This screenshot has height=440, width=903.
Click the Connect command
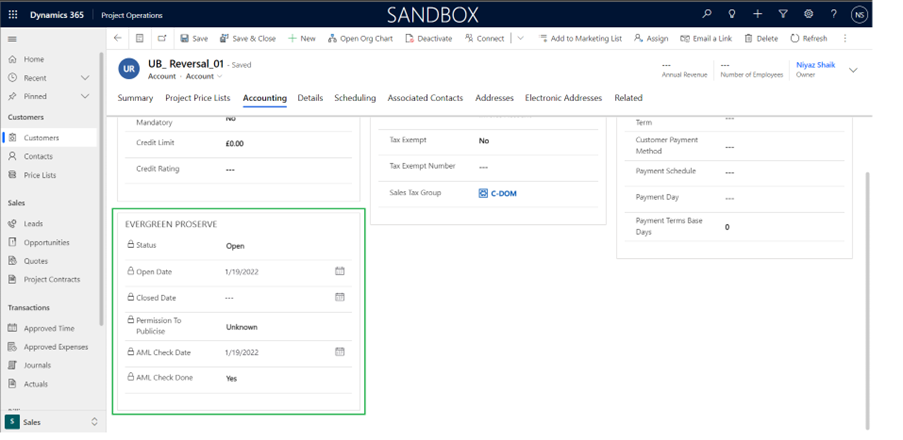(485, 39)
